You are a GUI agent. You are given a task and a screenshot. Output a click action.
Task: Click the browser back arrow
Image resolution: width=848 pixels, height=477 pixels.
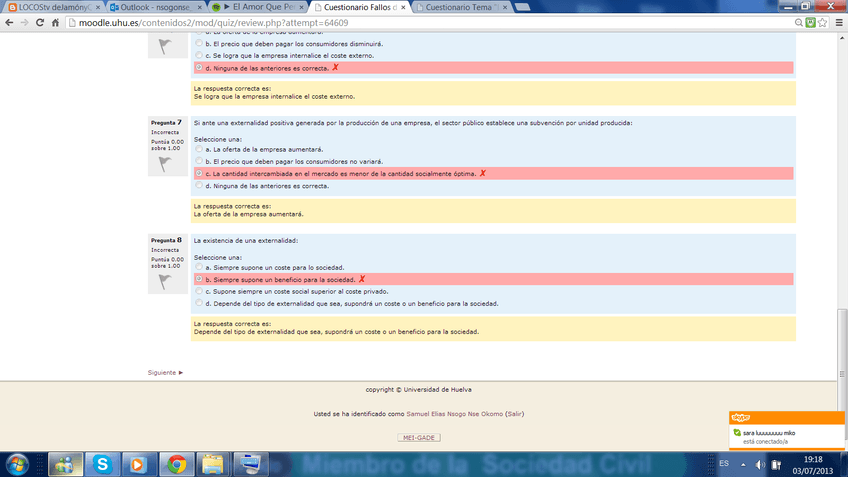(x=11, y=22)
